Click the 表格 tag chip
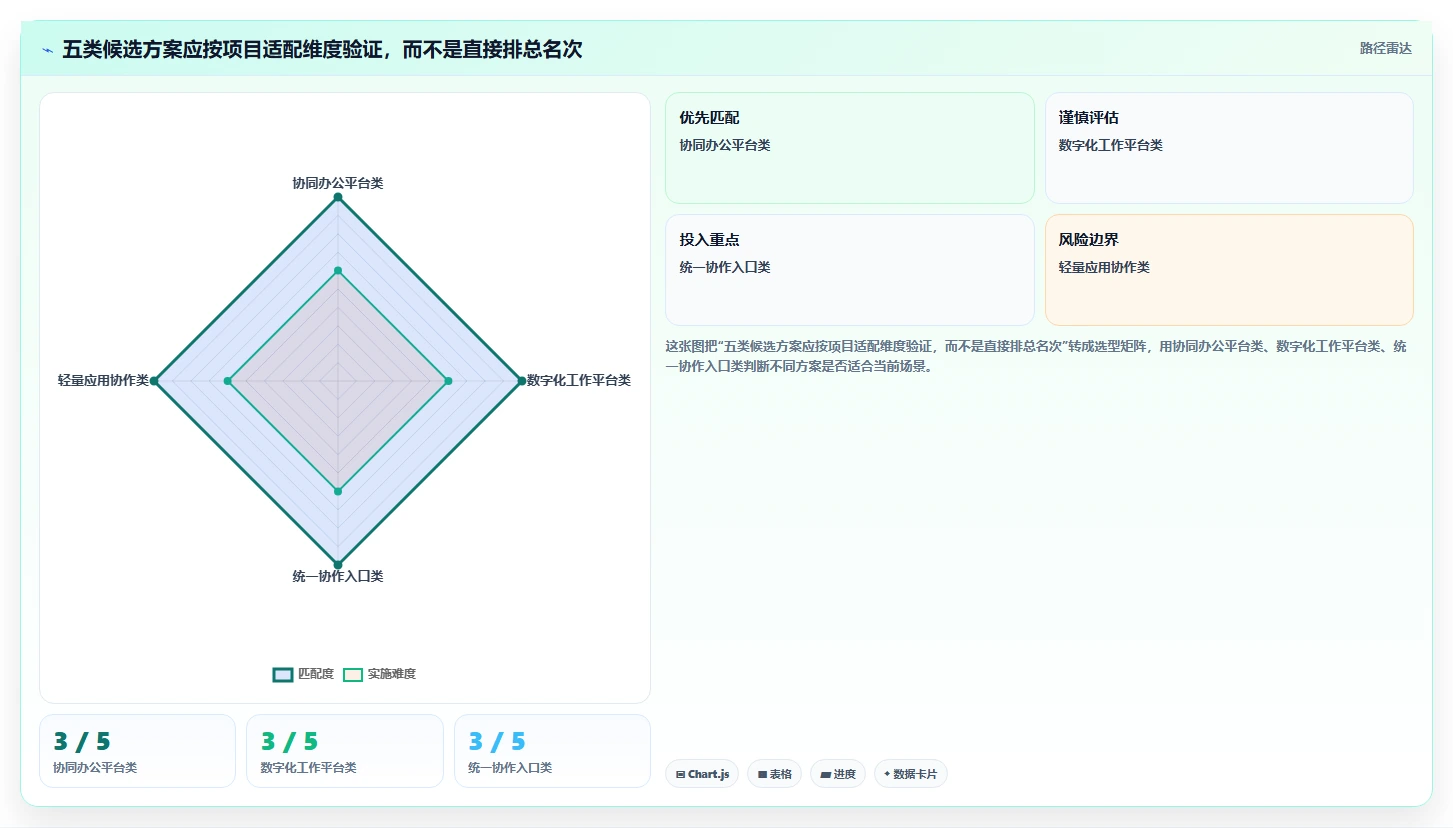1453x828 pixels. point(774,774)
